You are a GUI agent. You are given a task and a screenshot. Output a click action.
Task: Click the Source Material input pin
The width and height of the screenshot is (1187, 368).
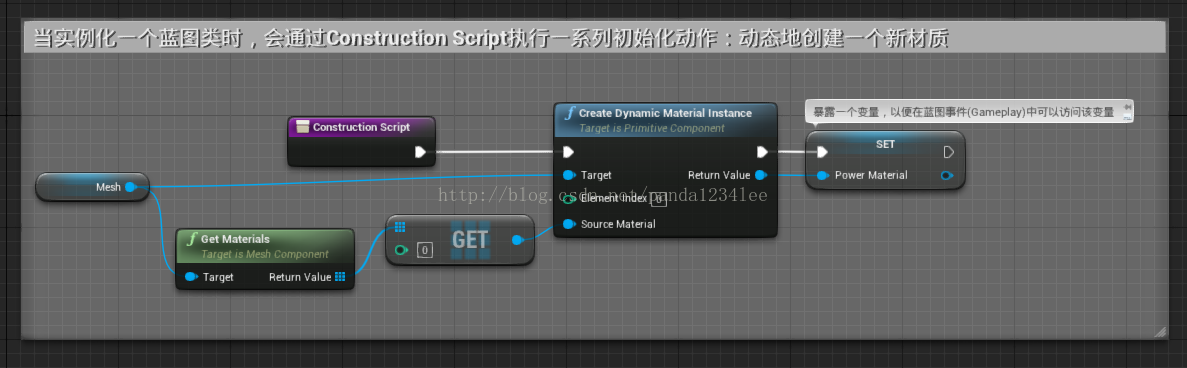point(569,224)
